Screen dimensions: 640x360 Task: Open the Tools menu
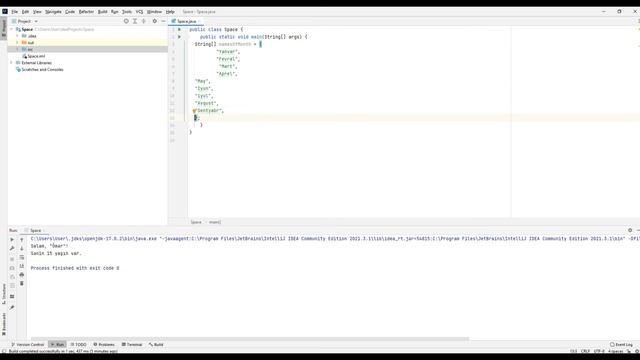pyautogui.click(x=127, y=12)
